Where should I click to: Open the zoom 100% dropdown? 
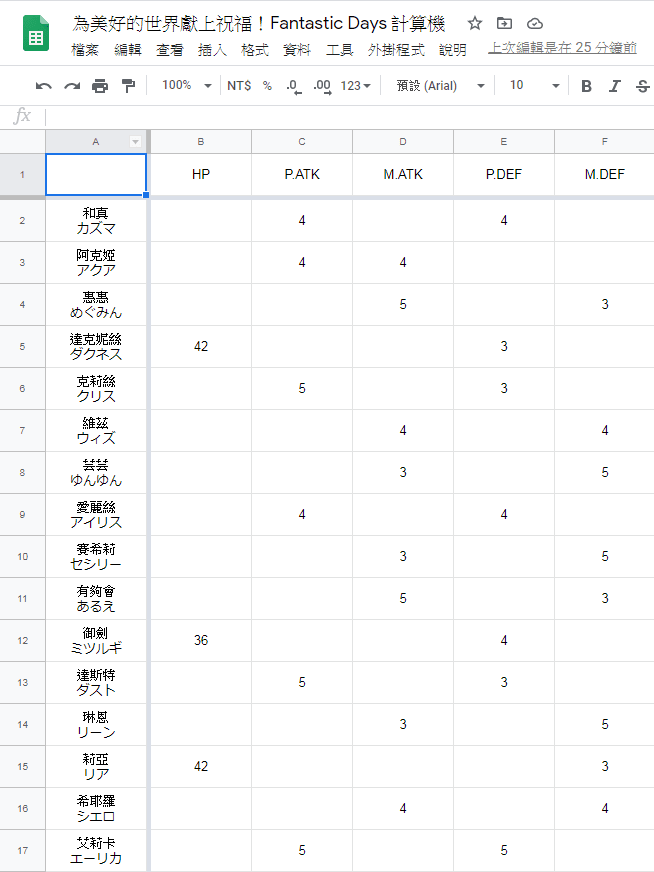point(187,86)
